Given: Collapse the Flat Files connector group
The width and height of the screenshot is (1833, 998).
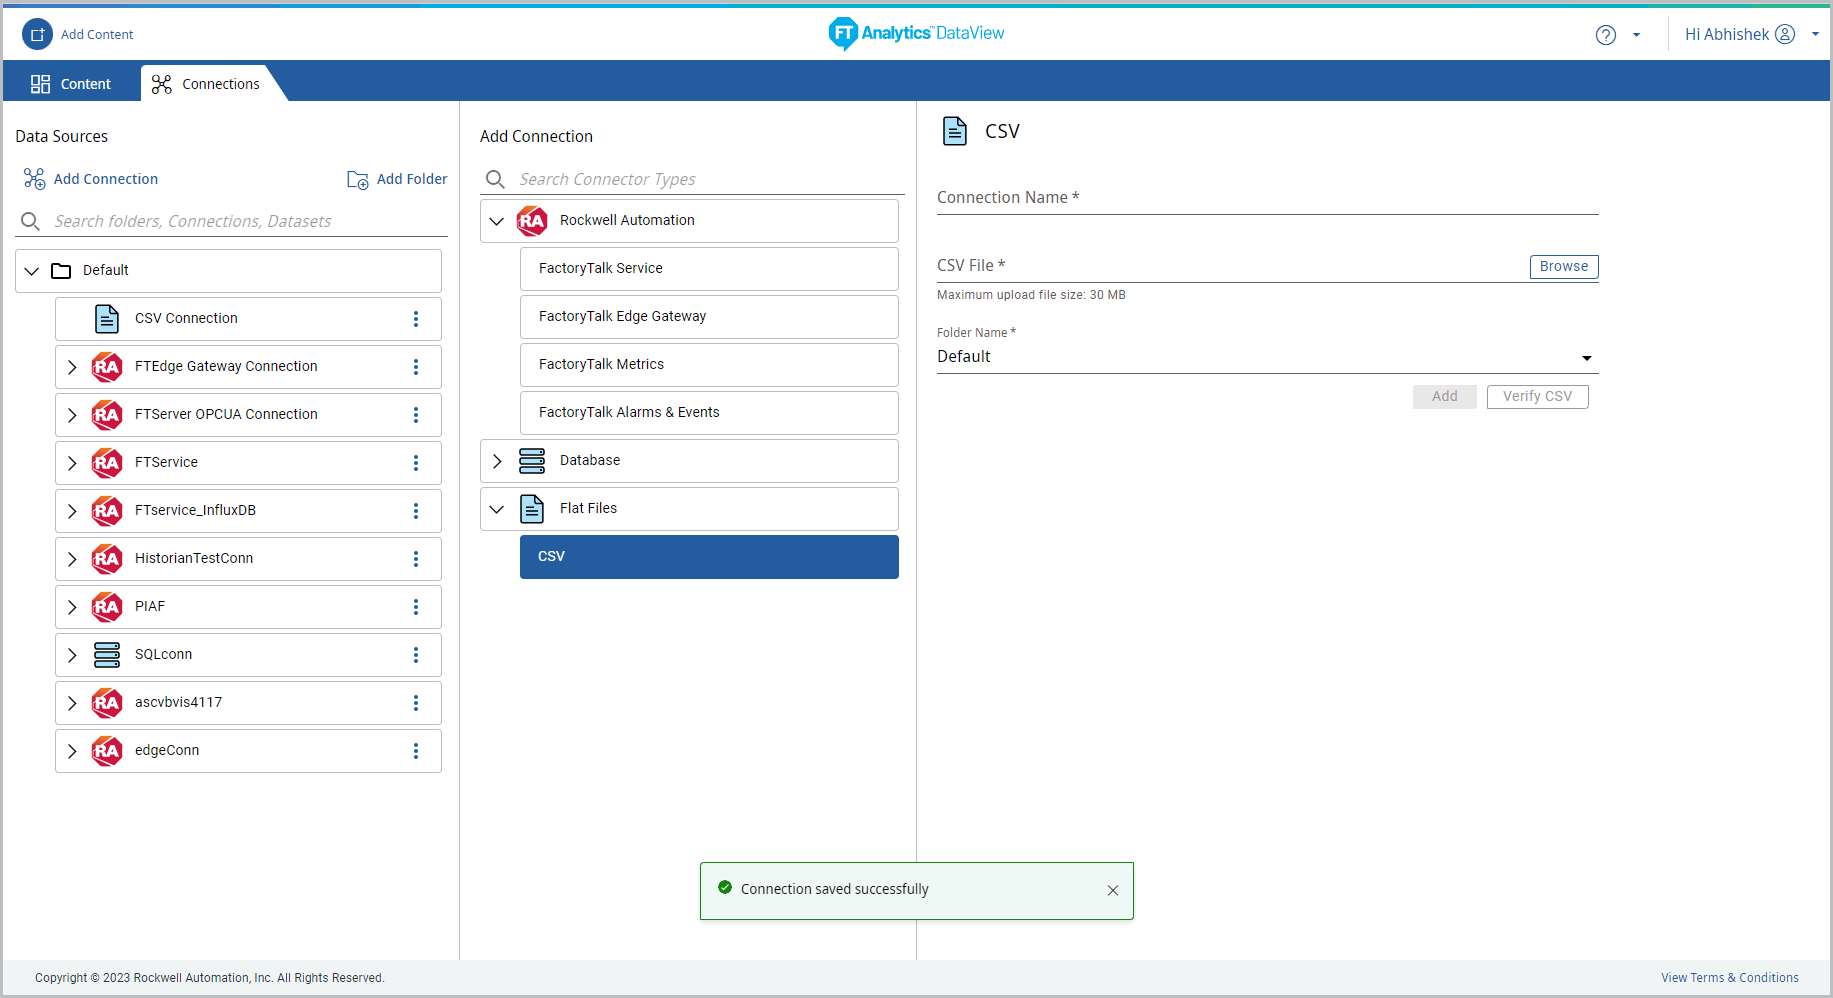Looking at the screenshot, I should pos(497,509).
